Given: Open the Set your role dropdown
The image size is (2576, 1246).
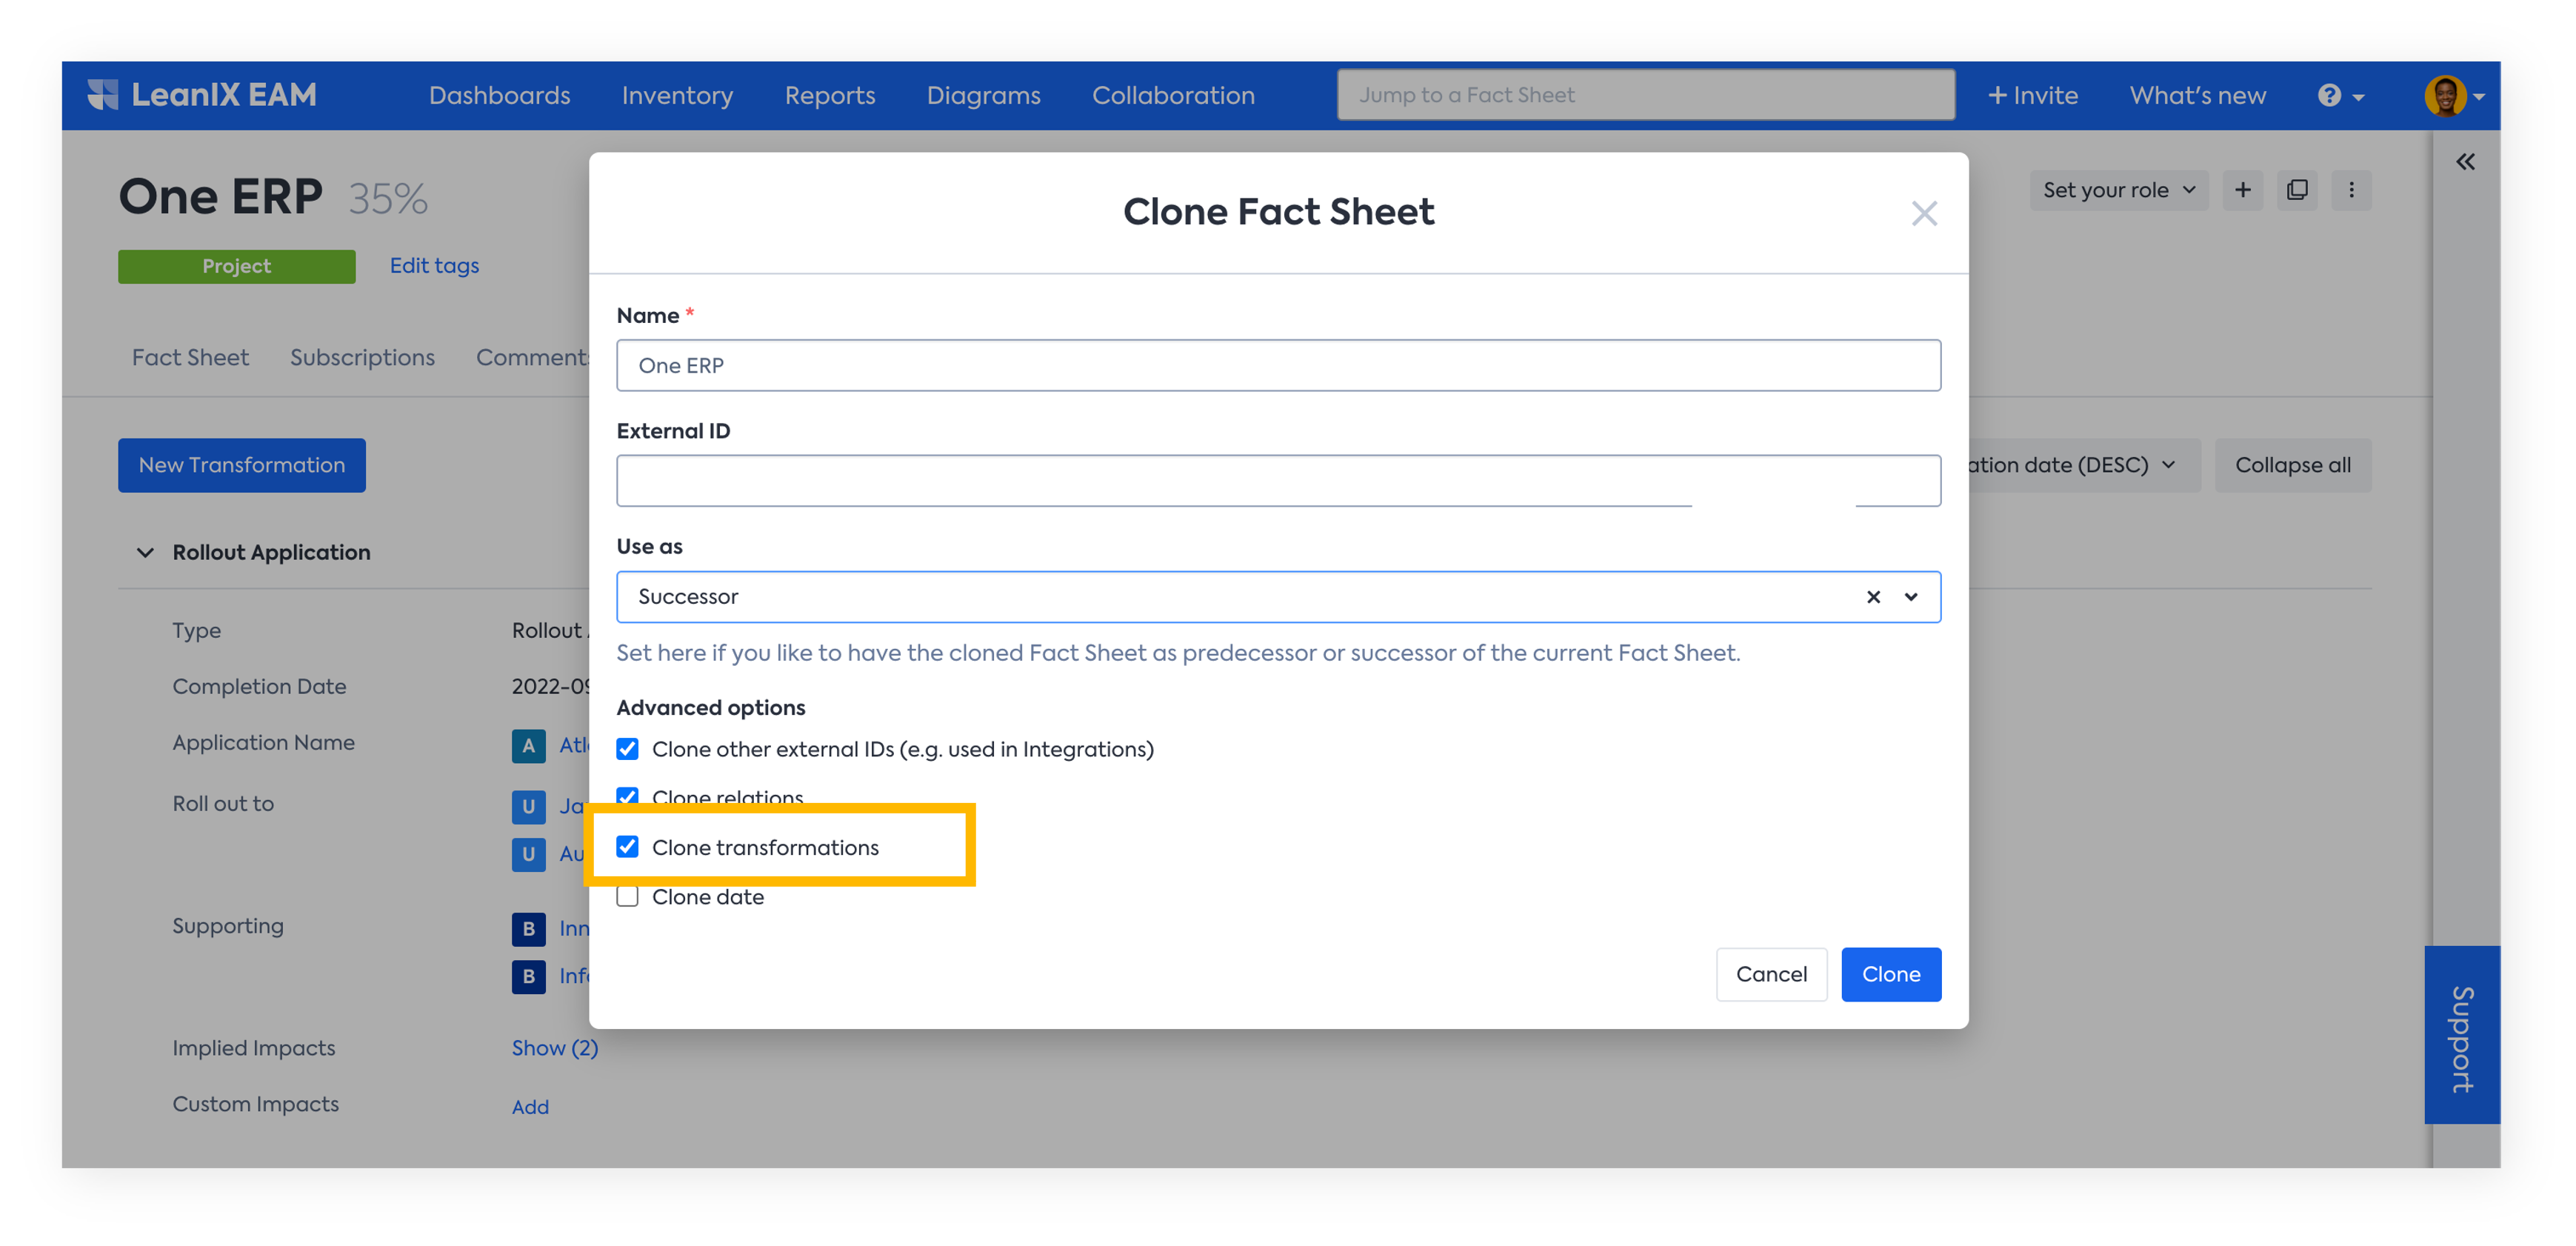Looking at the screenshot, I should 2118,190.
